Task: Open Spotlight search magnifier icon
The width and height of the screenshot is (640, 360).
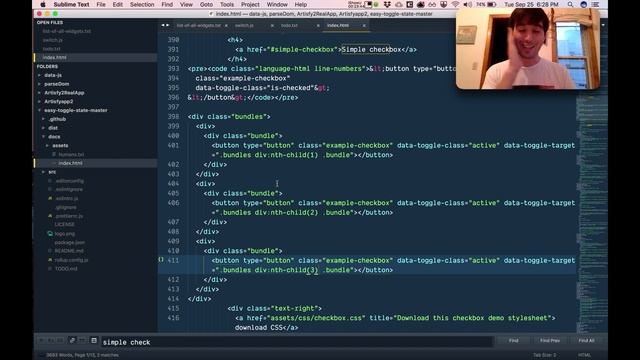Action: pos(570,4)
